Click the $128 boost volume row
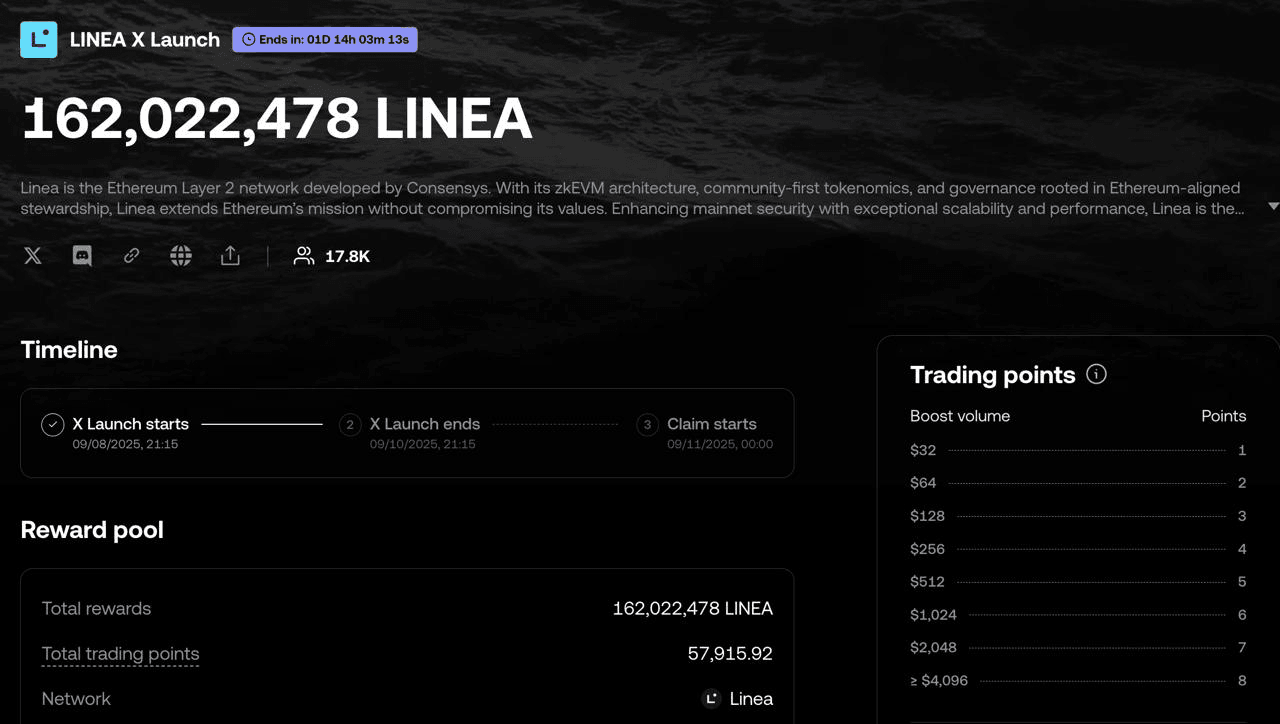The width and height of the screenshot is (1280, 724). coord(1078,516)
